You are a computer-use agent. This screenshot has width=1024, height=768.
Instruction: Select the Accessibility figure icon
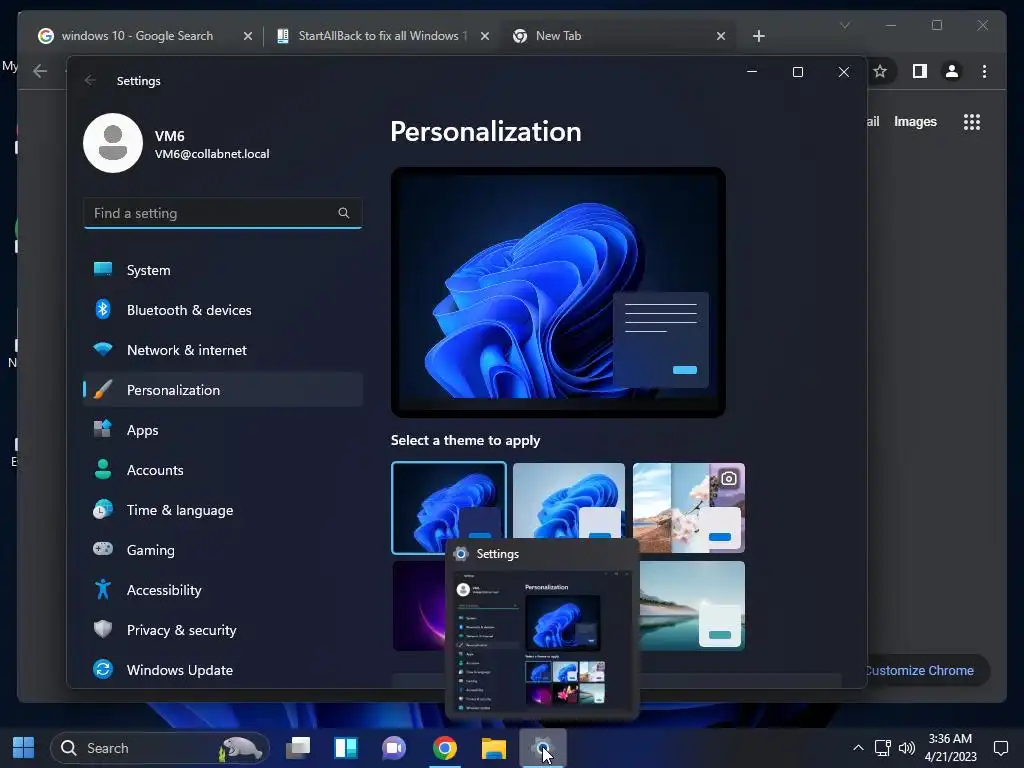point(103,589)
